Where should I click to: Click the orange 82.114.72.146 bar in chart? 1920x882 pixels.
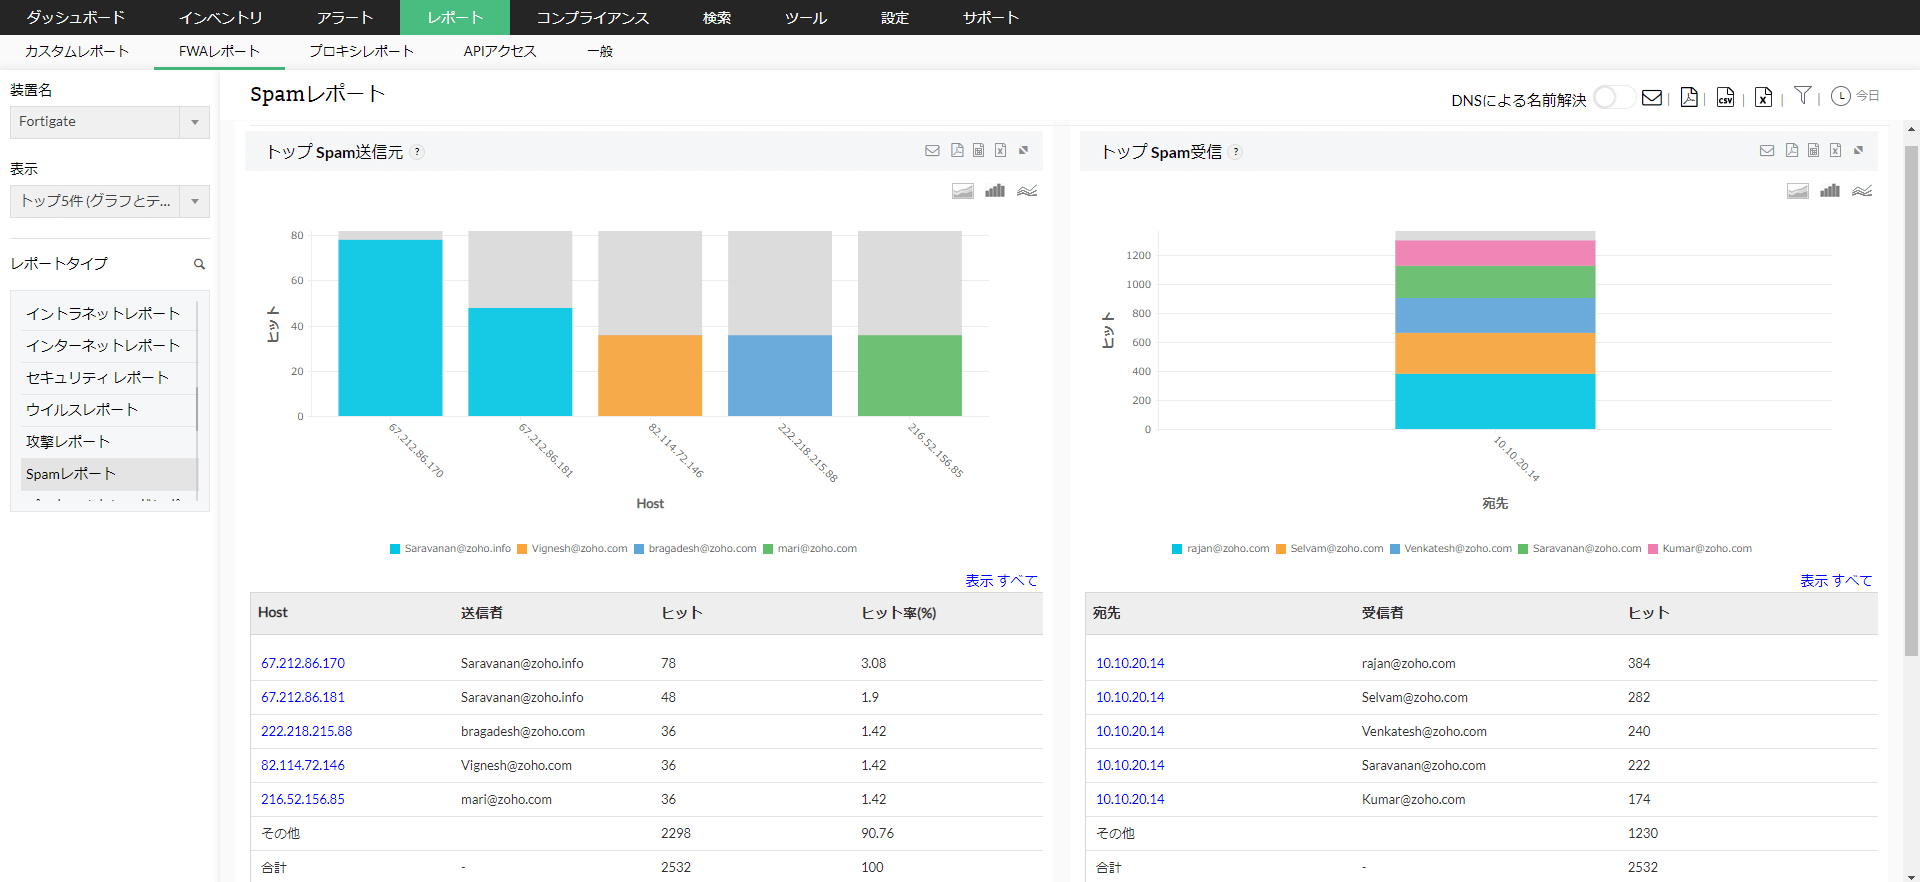[650, 375]
